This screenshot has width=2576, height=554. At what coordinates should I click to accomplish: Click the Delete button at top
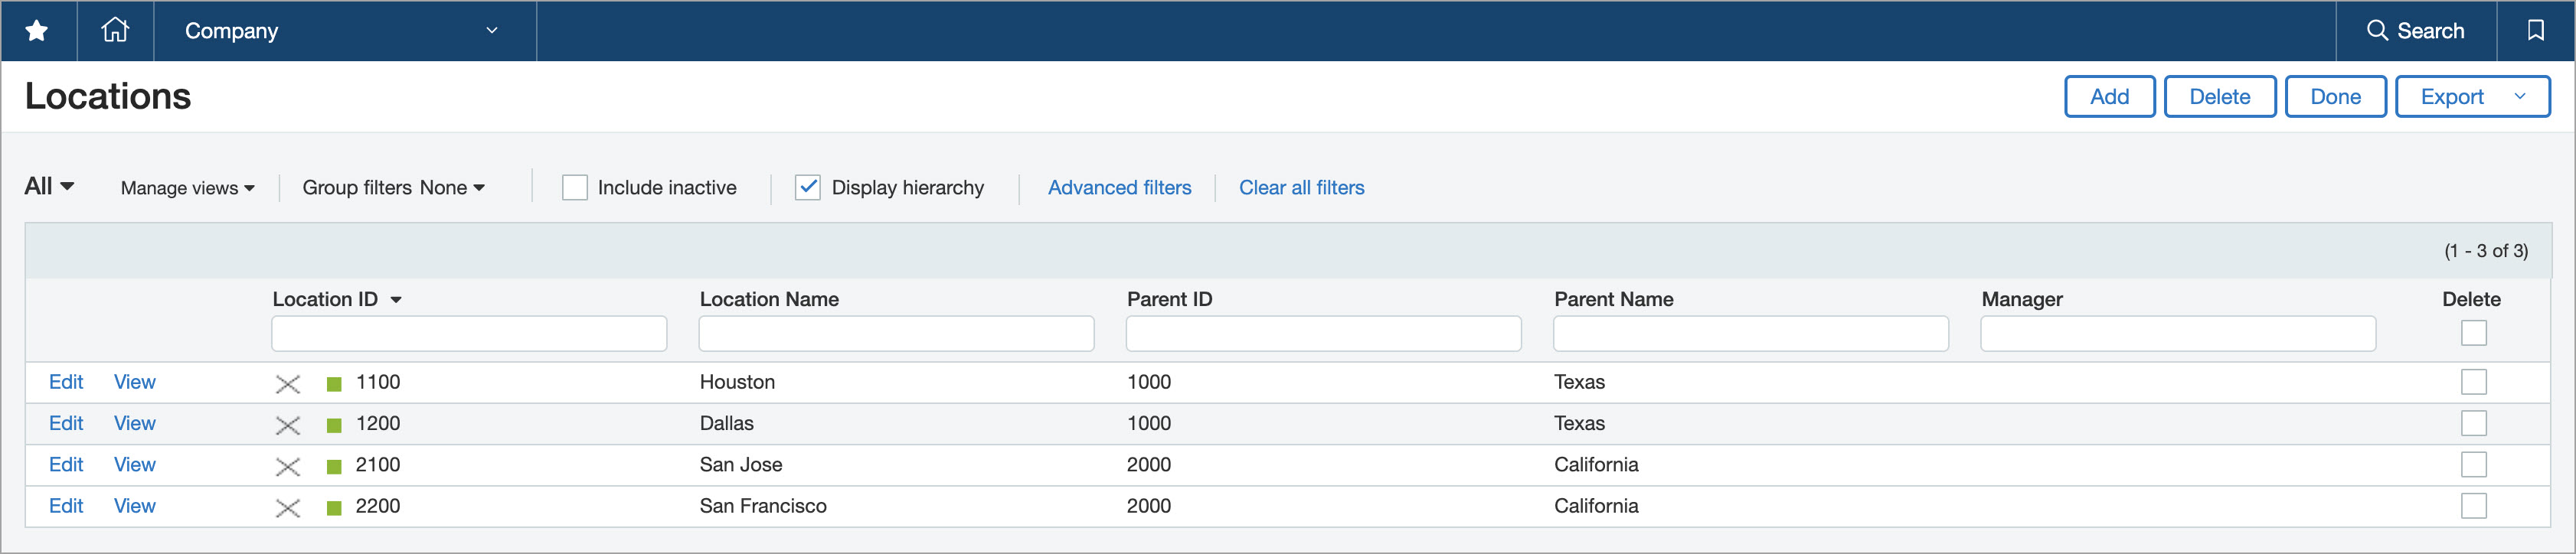2219,96
